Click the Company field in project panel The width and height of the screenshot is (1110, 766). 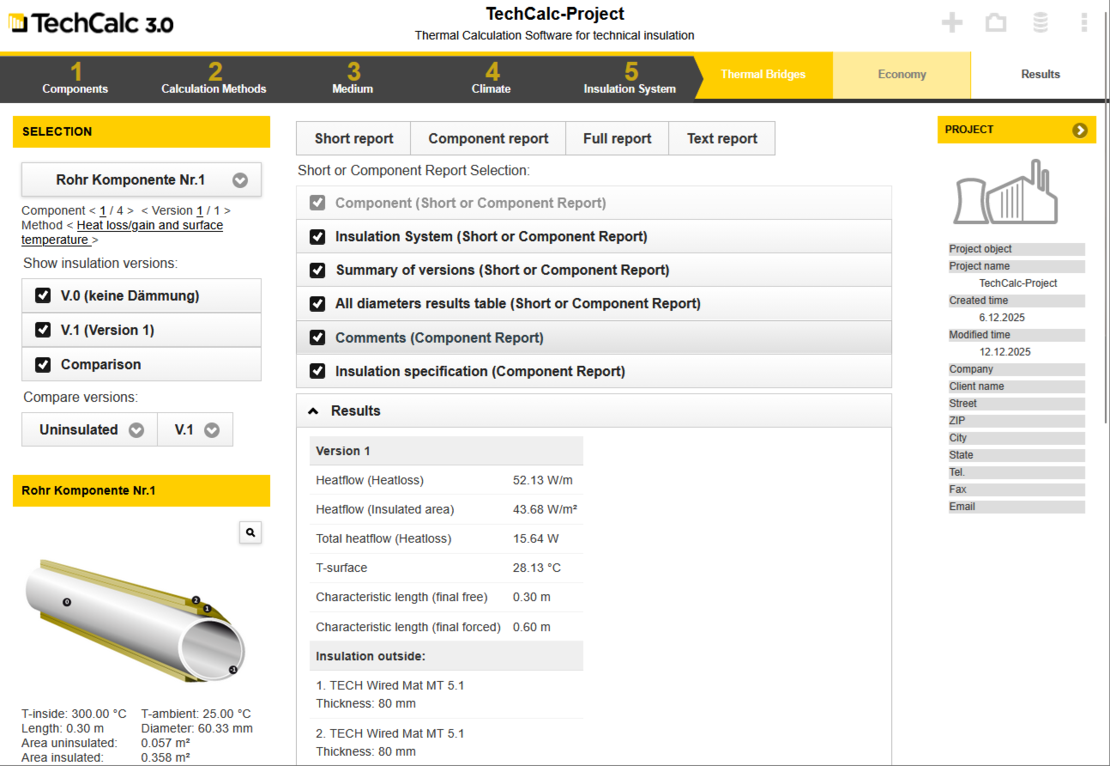pos(1017,370)
